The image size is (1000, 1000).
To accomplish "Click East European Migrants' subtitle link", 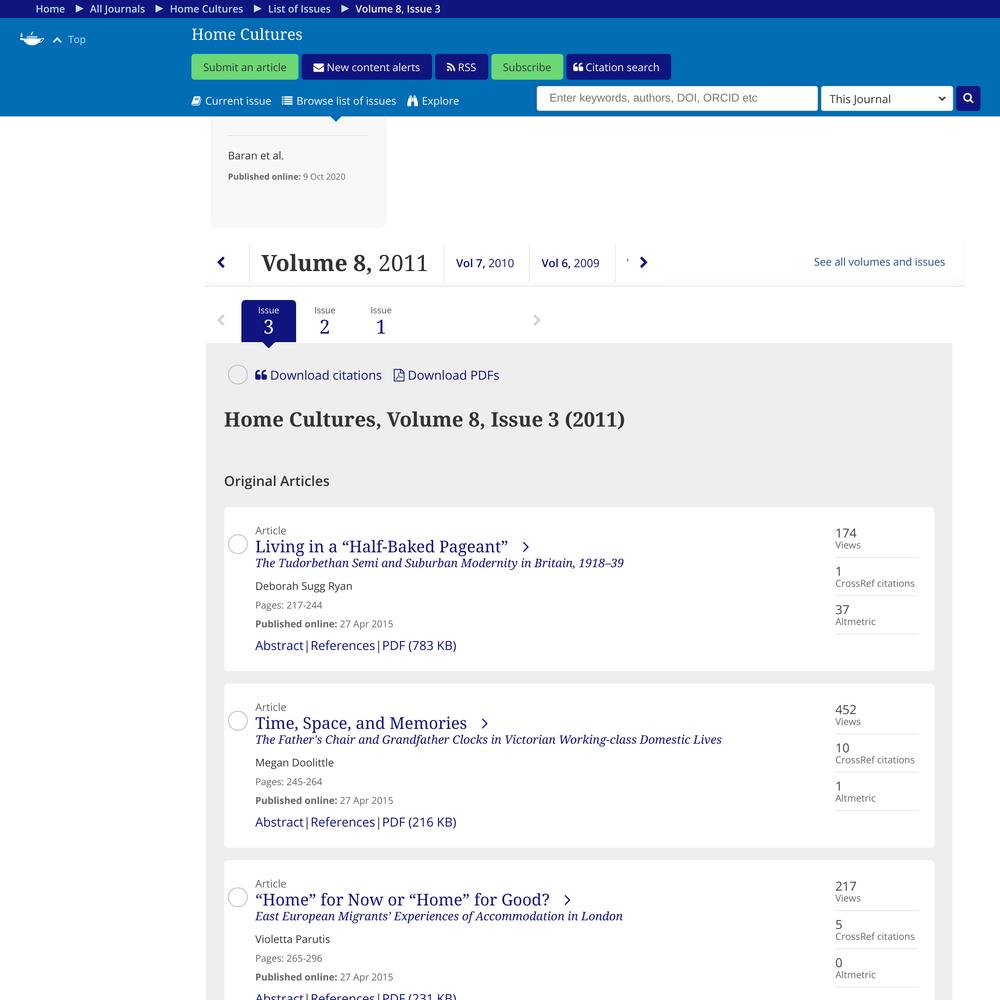I will (x=439, y=916).
